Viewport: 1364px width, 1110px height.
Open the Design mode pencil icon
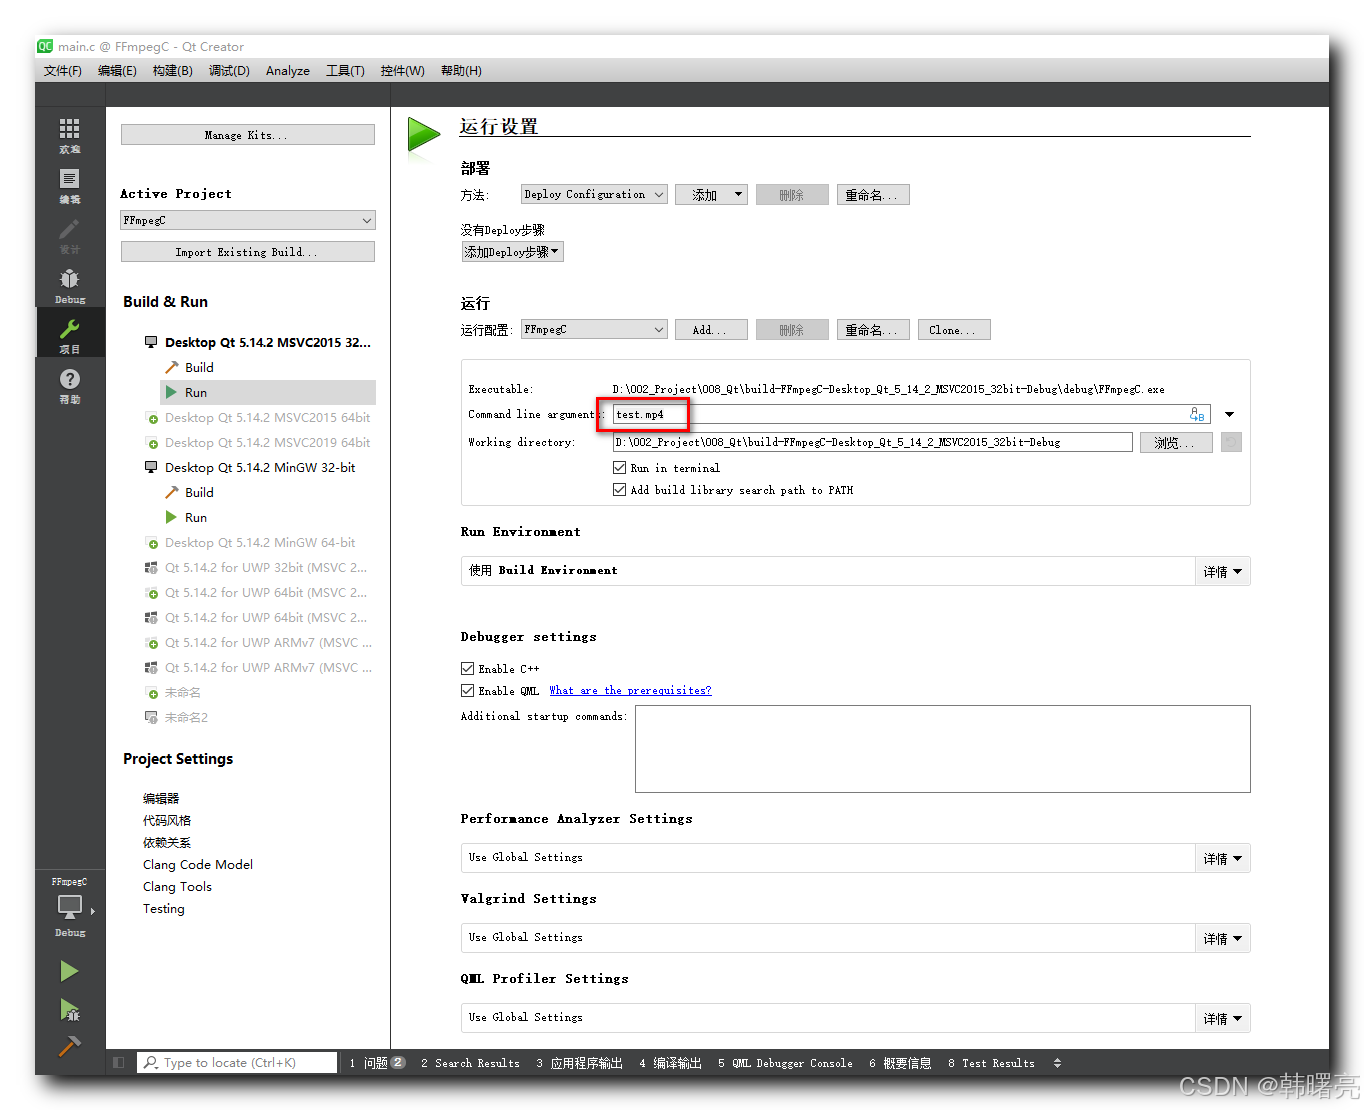69,229
